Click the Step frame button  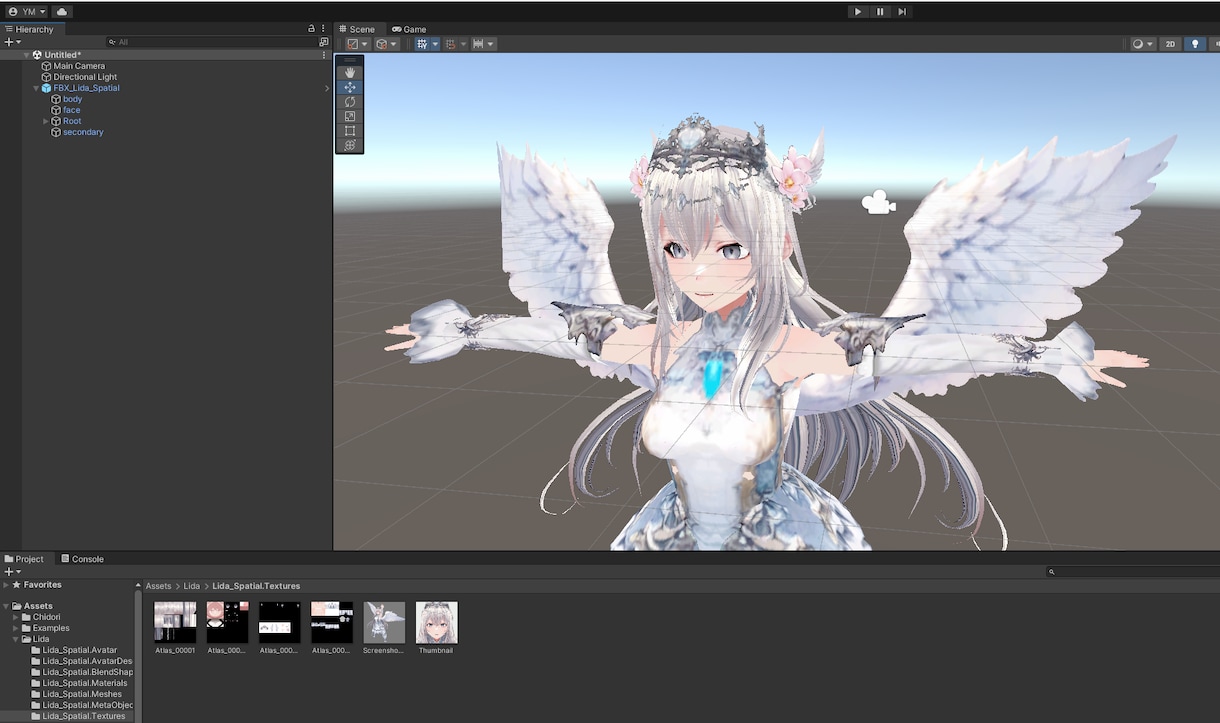(902, 12)
